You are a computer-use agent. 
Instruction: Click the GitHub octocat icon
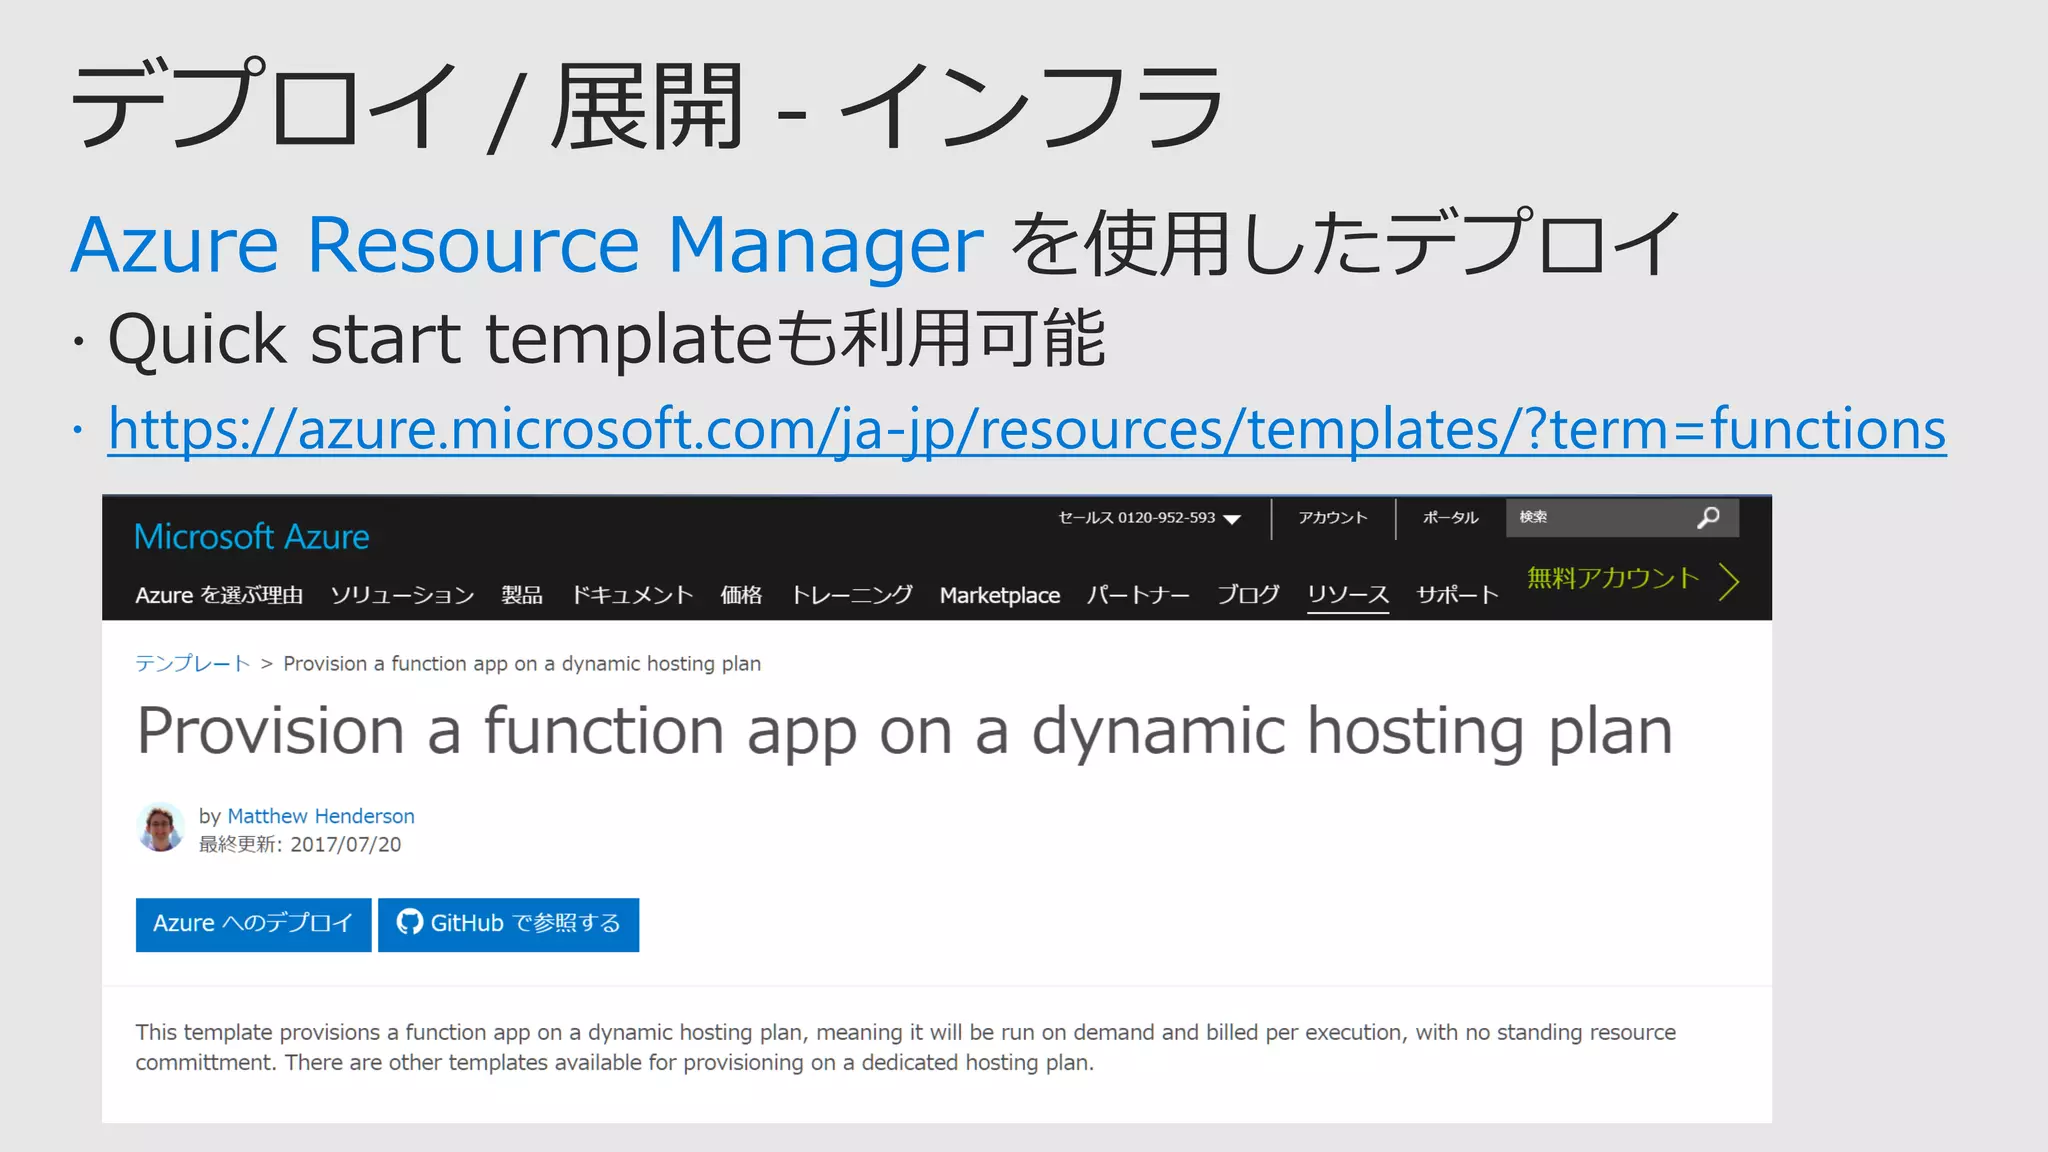point(409,922)
